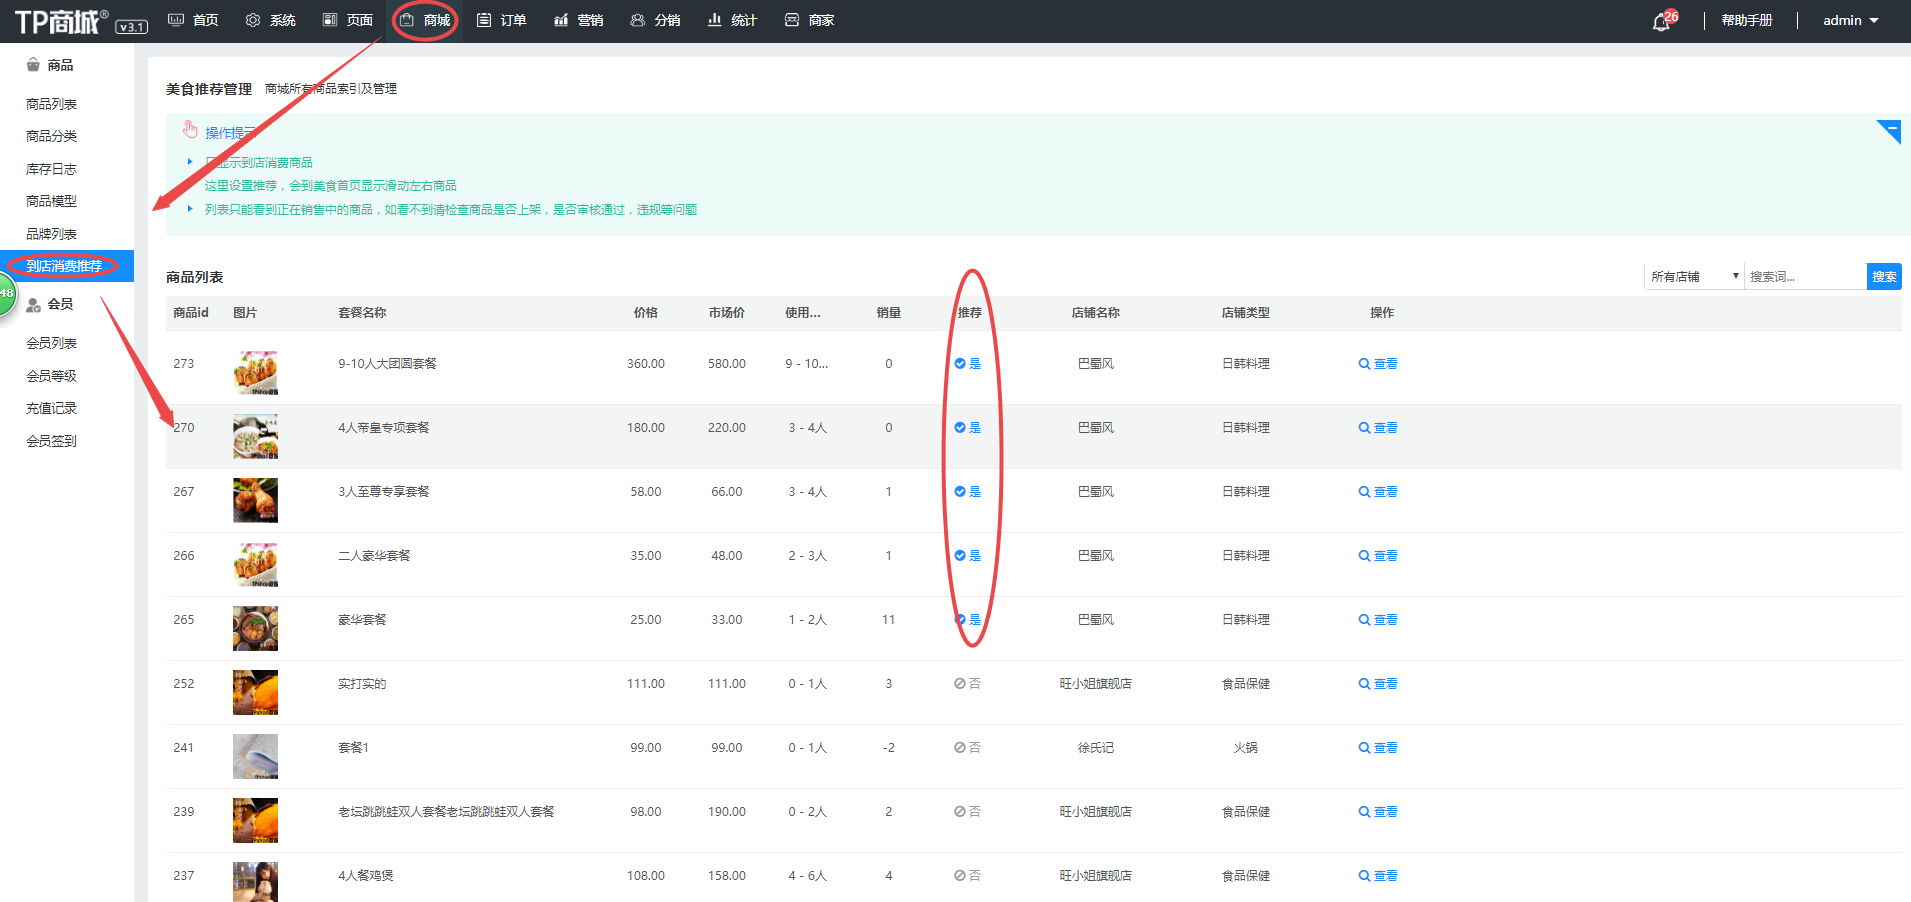Open the 所有店铺 store filter dropdown

(1693, 276)
